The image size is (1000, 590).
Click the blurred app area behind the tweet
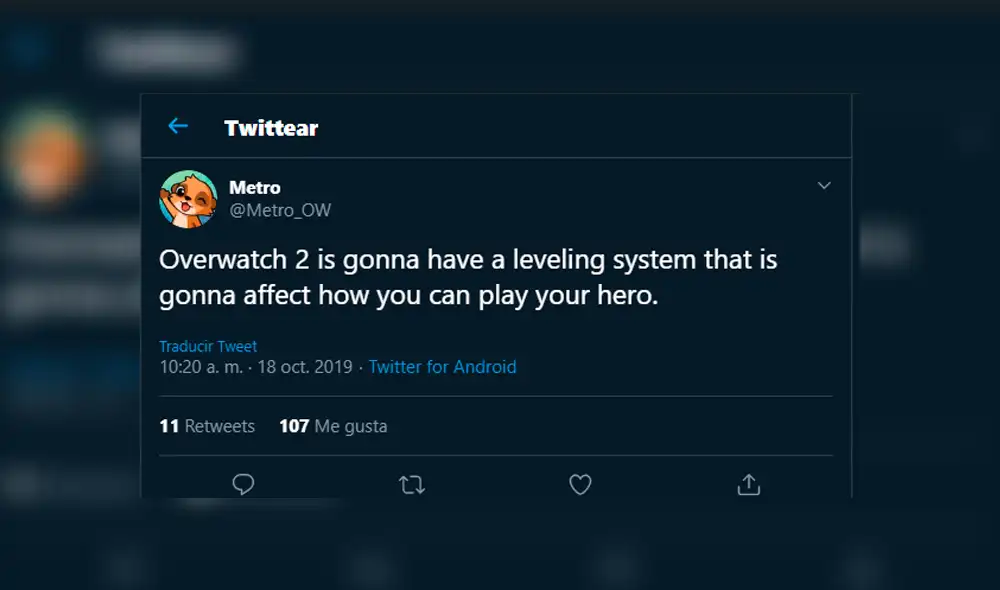[x=60, y=300]
